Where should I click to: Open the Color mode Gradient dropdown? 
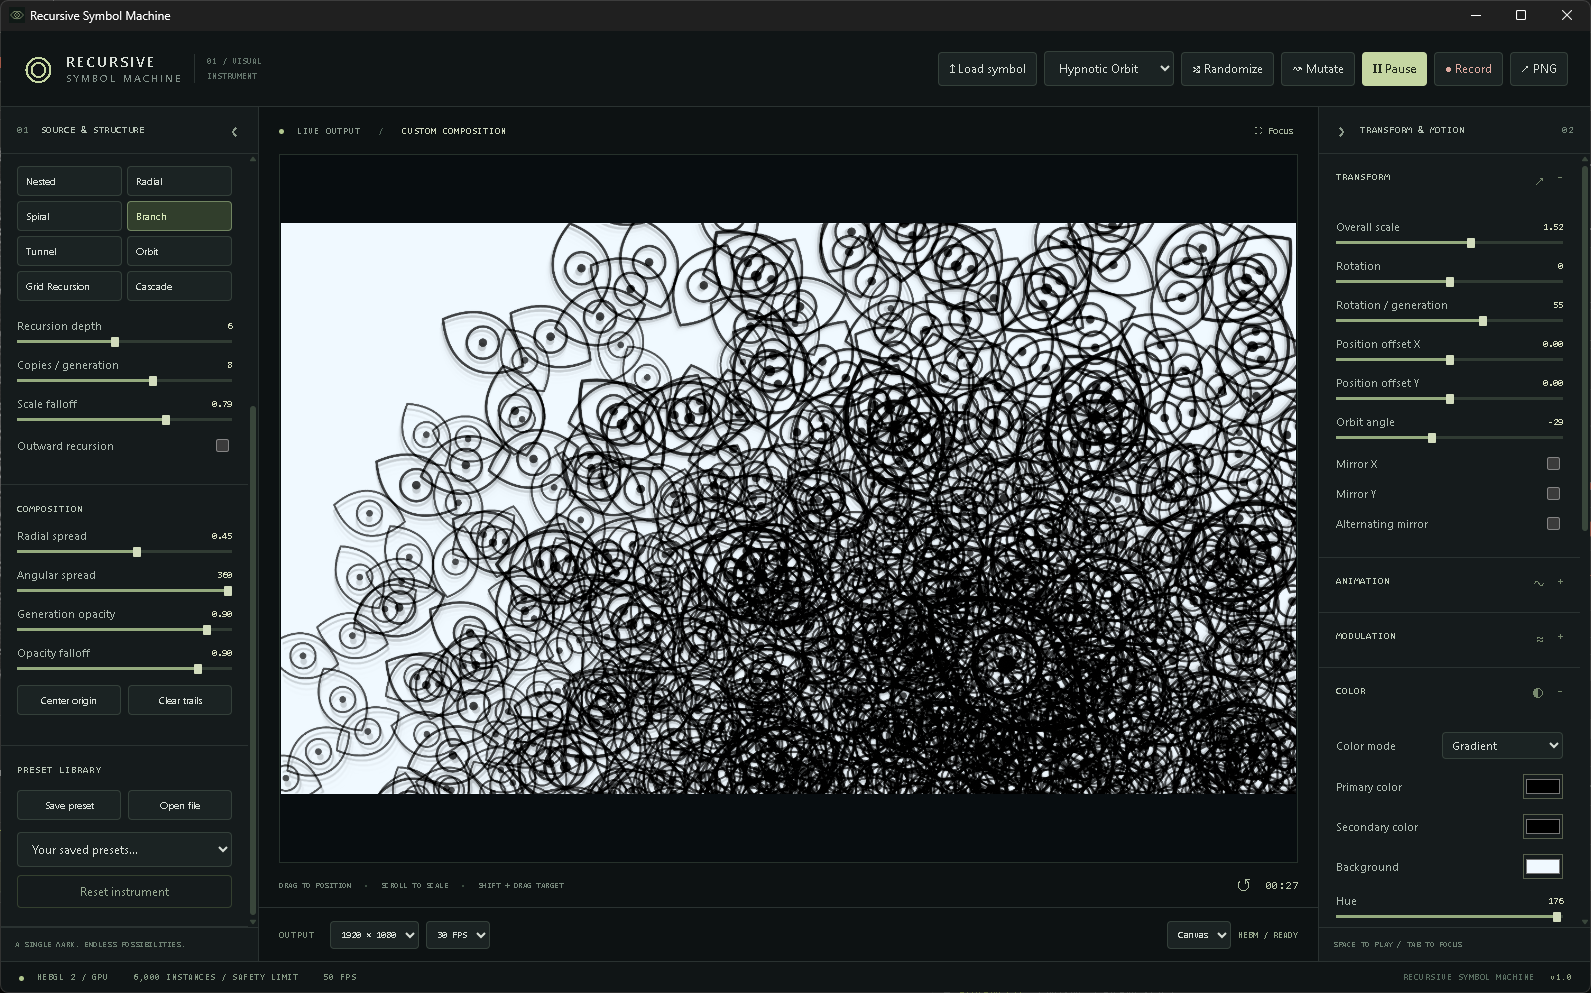click(1502, 746)
